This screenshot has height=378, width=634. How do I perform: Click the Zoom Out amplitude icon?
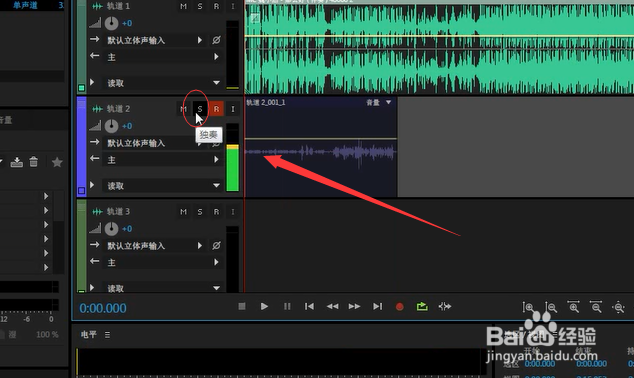(551, 307)
